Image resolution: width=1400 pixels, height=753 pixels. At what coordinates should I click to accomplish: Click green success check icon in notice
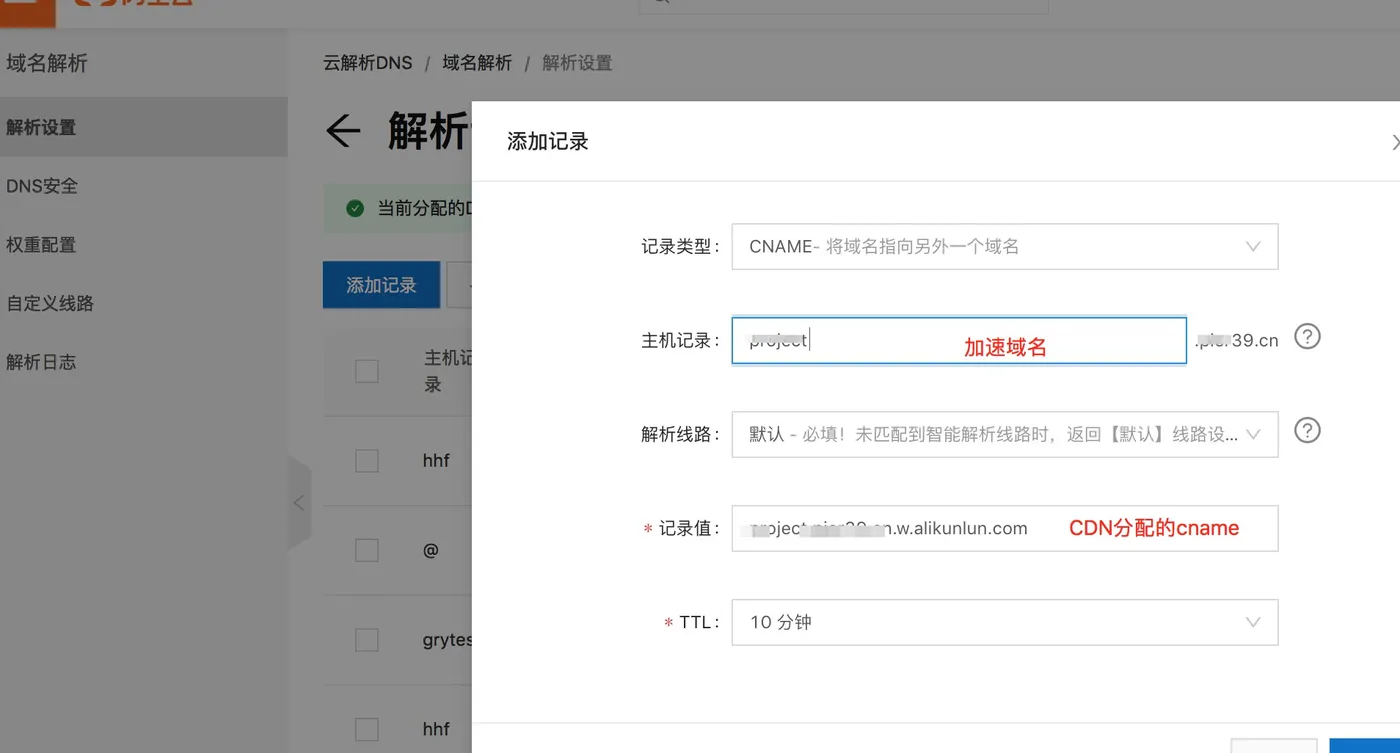pos(354,208)
